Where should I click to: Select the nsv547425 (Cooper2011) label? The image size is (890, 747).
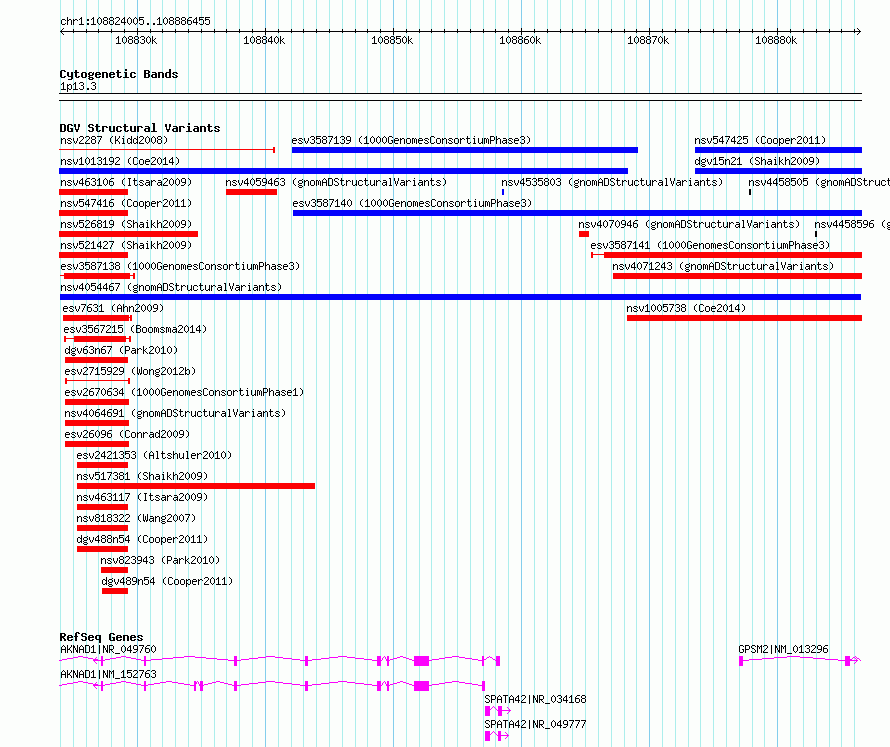point(760,140)
